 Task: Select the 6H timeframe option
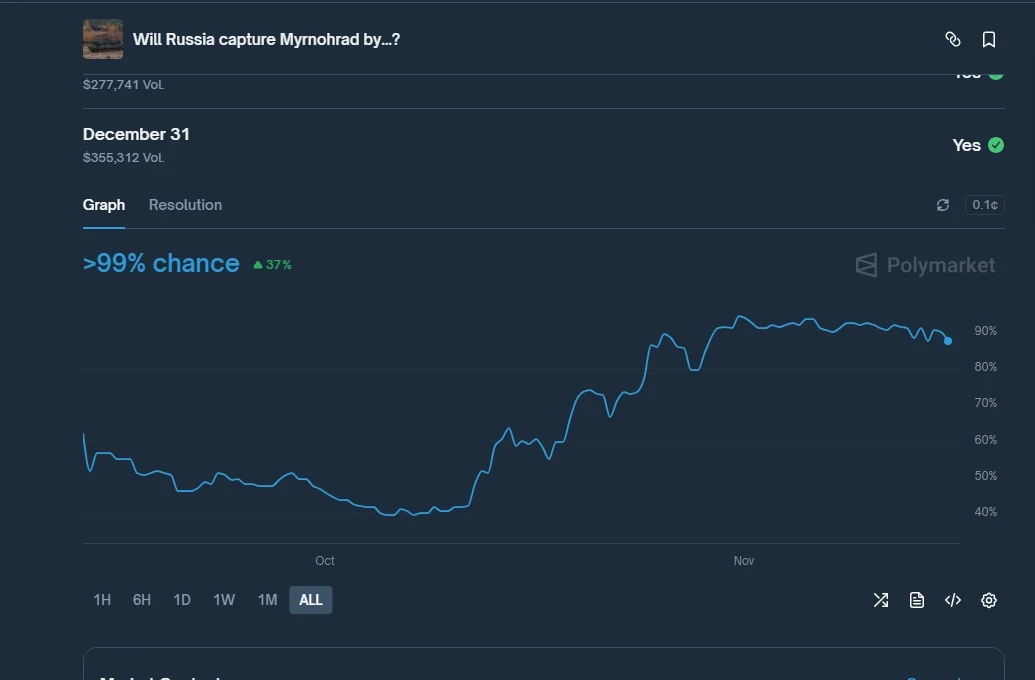point(141,599)
